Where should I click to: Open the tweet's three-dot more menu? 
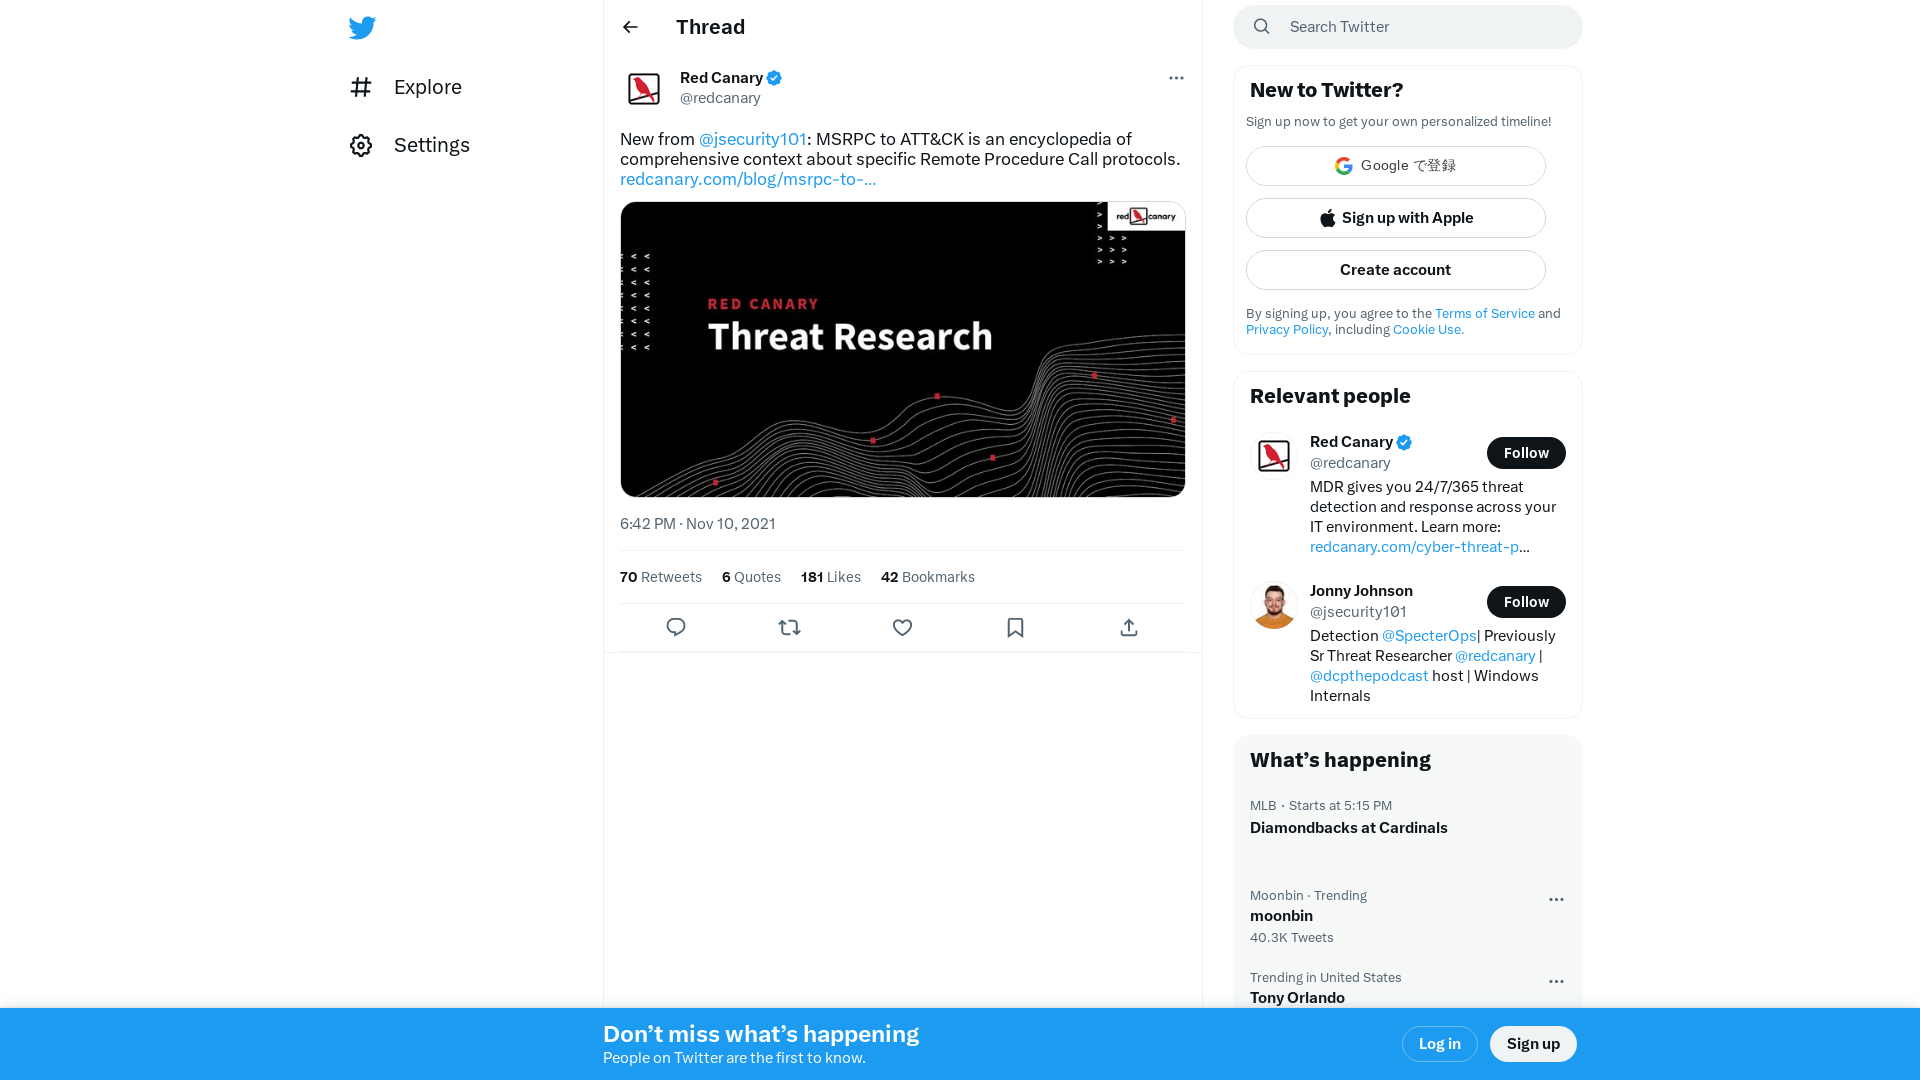point(1176,78)
